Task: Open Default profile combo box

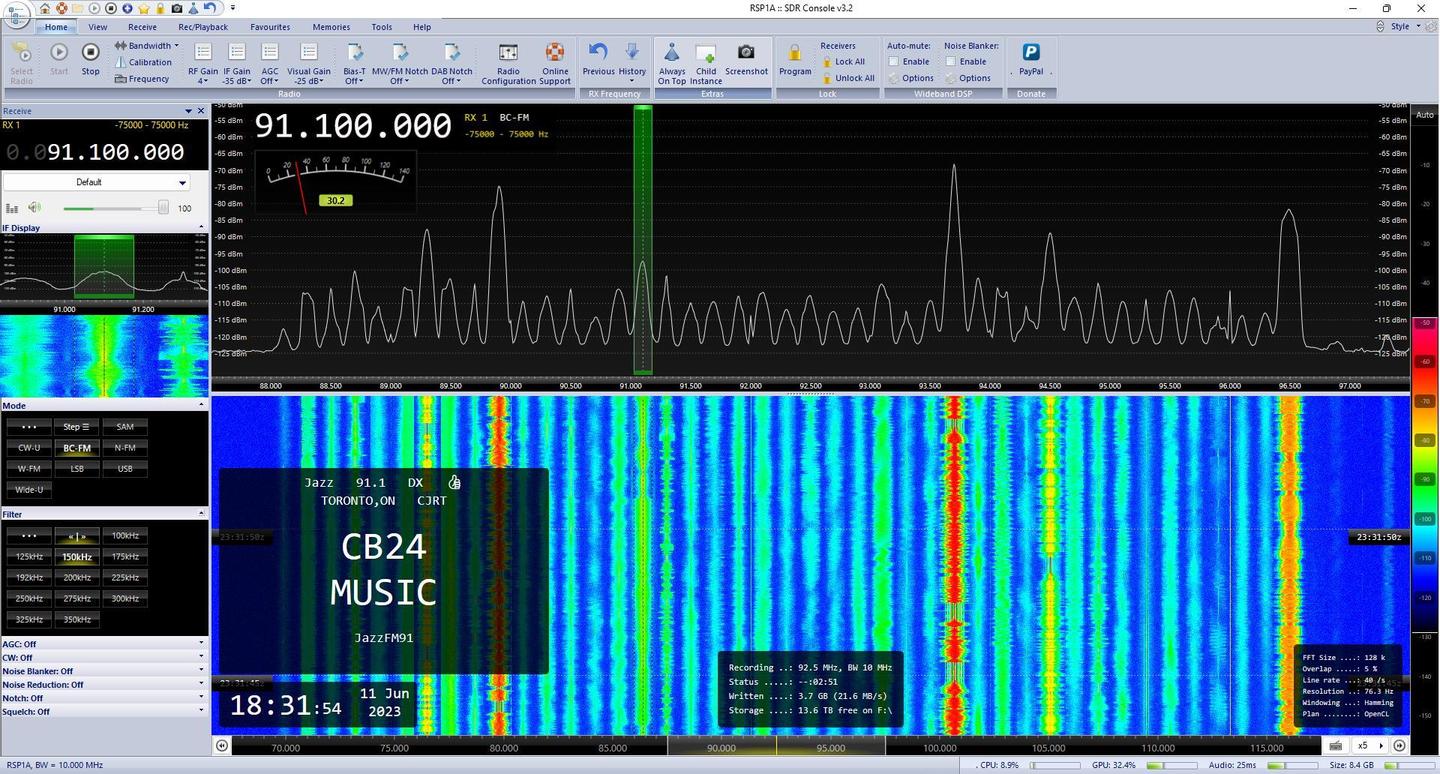Action: tap(96, 182)
